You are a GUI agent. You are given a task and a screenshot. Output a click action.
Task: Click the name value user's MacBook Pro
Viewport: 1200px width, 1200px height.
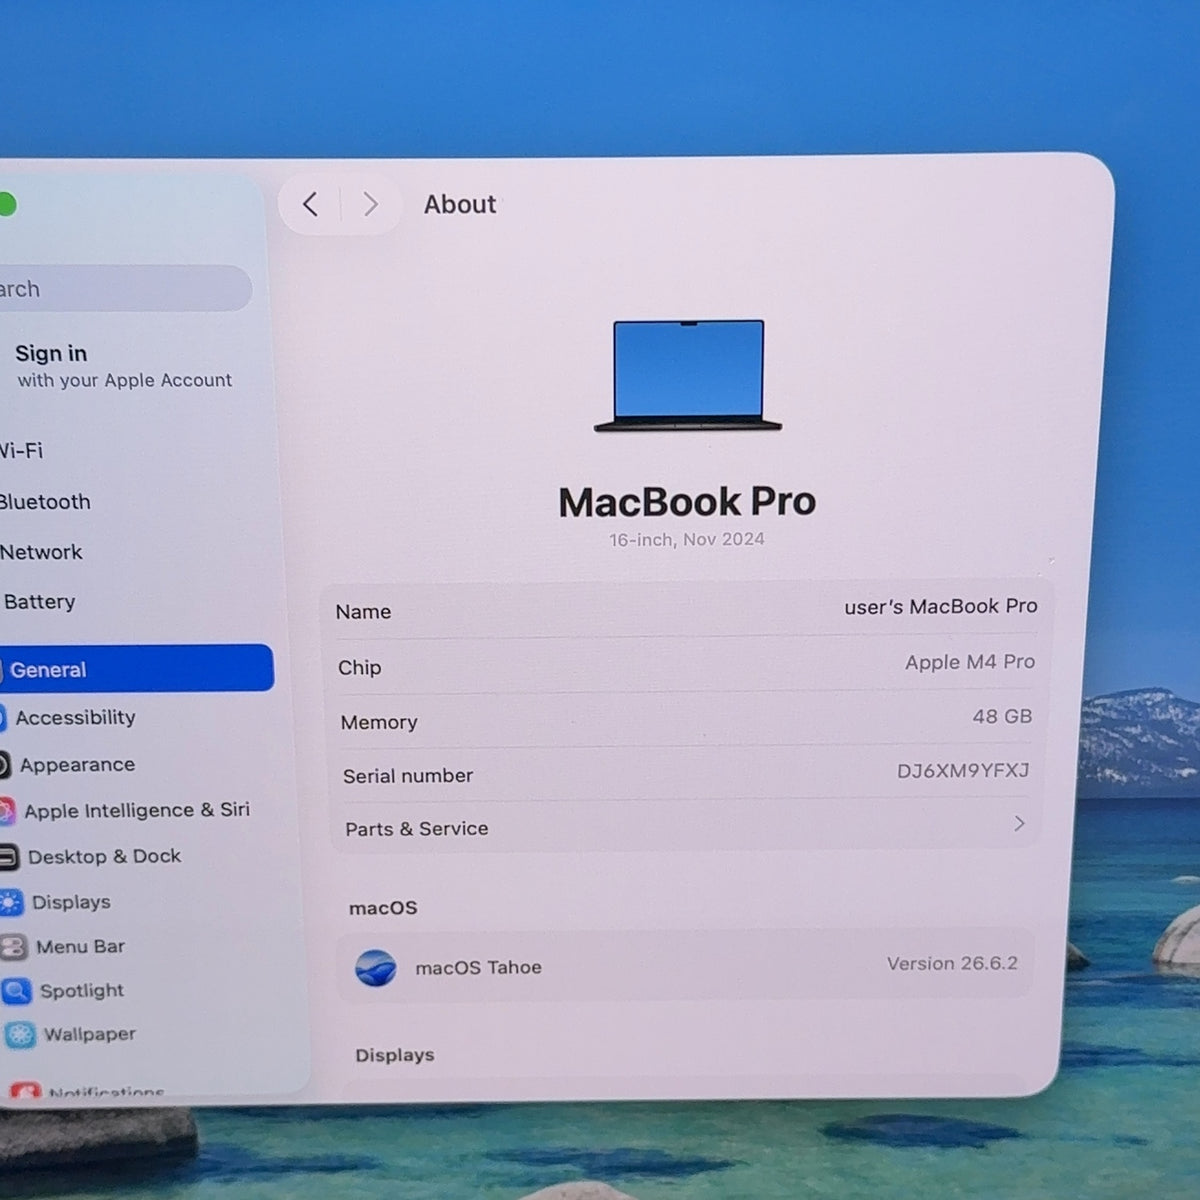(941, 606)
